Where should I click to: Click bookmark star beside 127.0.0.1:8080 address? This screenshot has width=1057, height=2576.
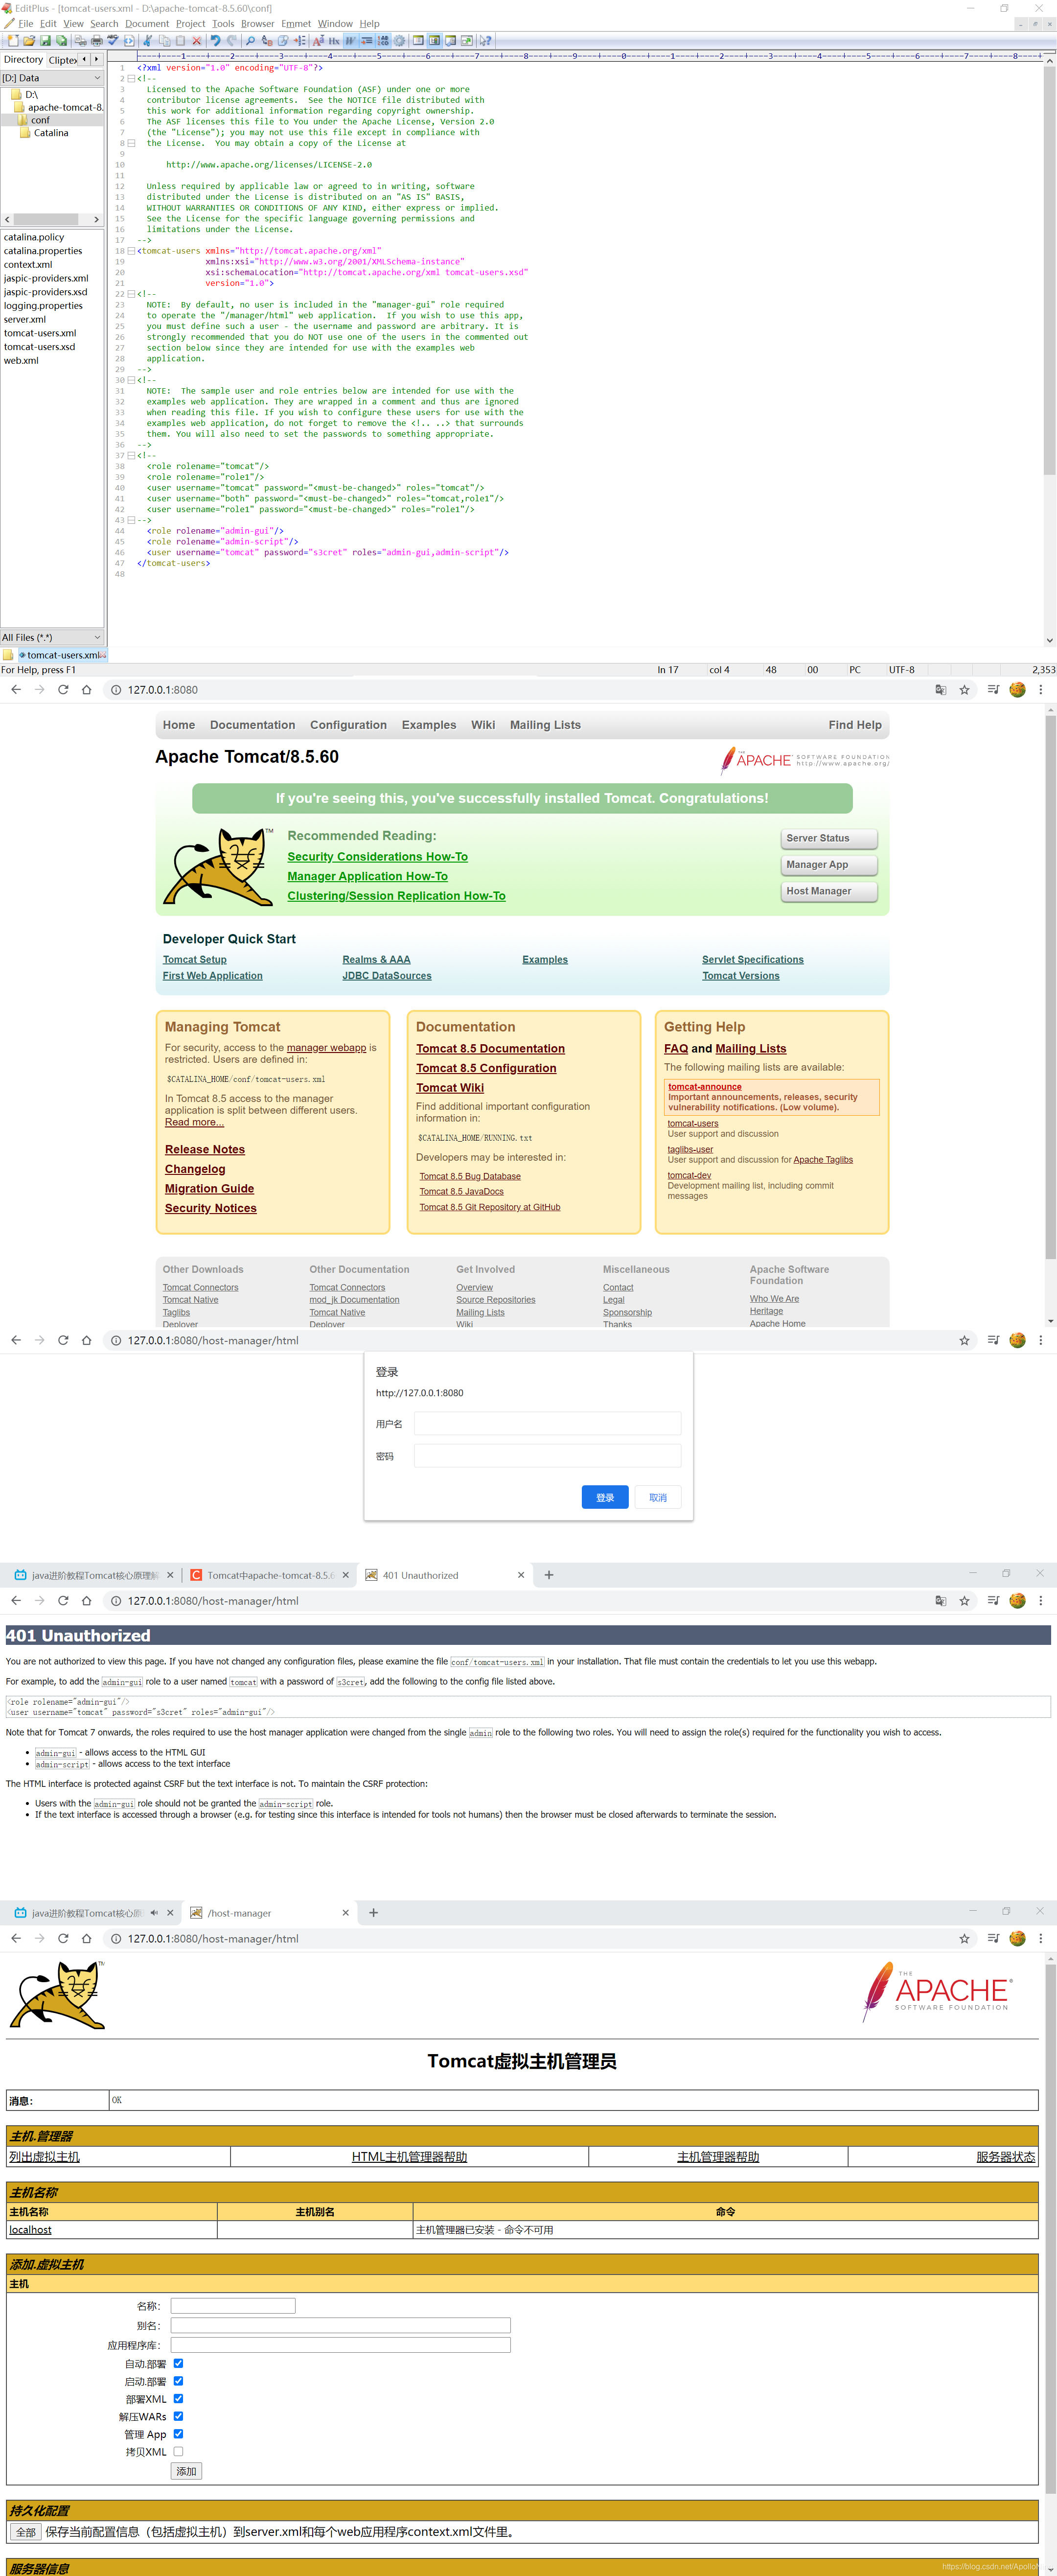tap(964, 689)
